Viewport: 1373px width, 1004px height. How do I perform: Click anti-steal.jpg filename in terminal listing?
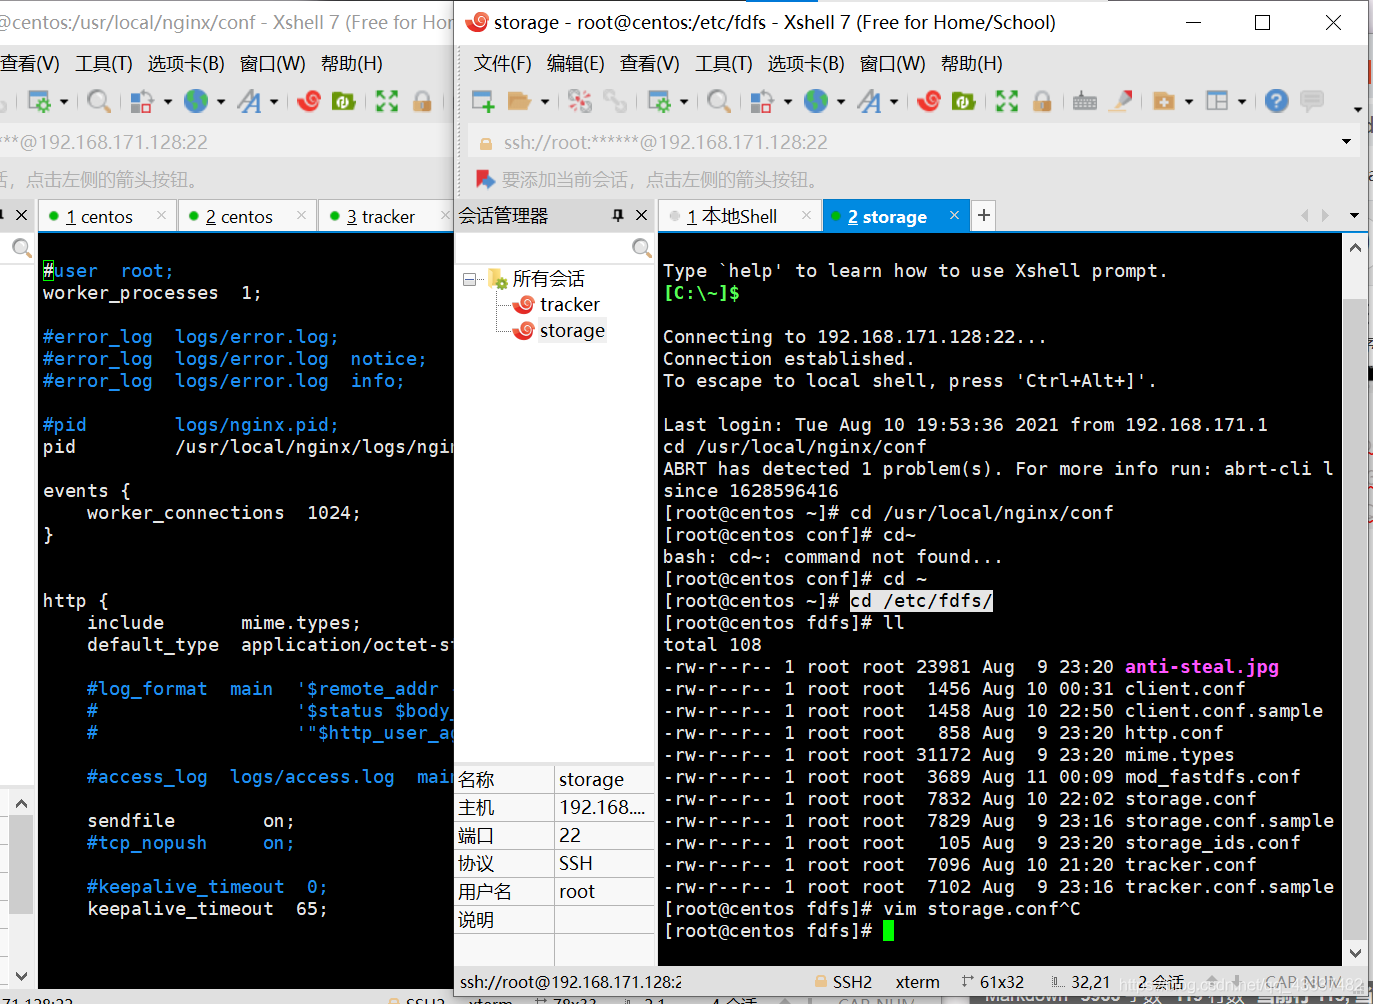point(1202,667)
